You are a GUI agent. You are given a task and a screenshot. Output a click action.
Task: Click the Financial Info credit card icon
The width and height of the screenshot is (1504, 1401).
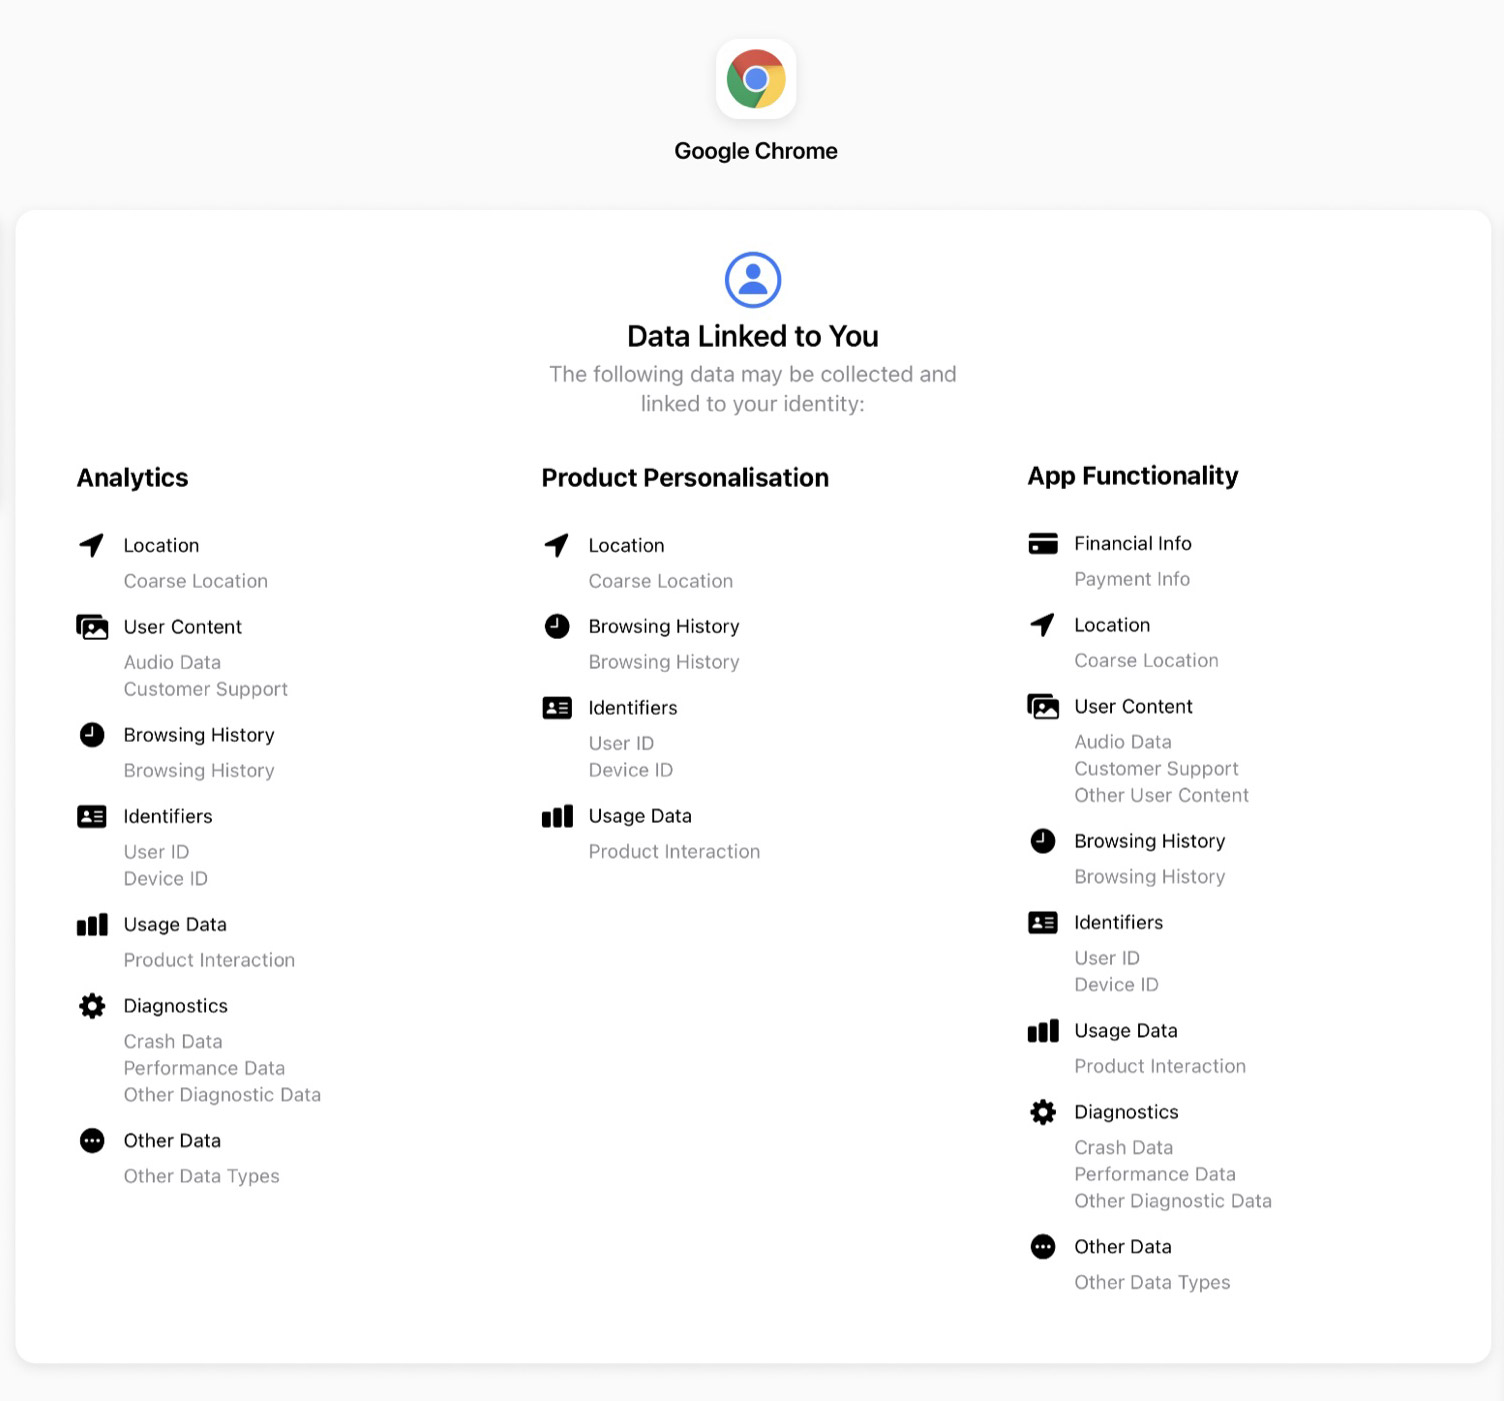(1043, 544)
